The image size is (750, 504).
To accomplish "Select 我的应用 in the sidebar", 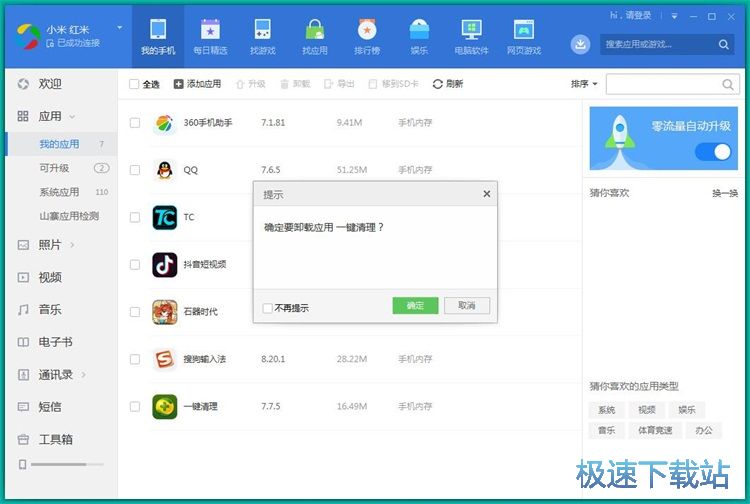I will [61, 144].
